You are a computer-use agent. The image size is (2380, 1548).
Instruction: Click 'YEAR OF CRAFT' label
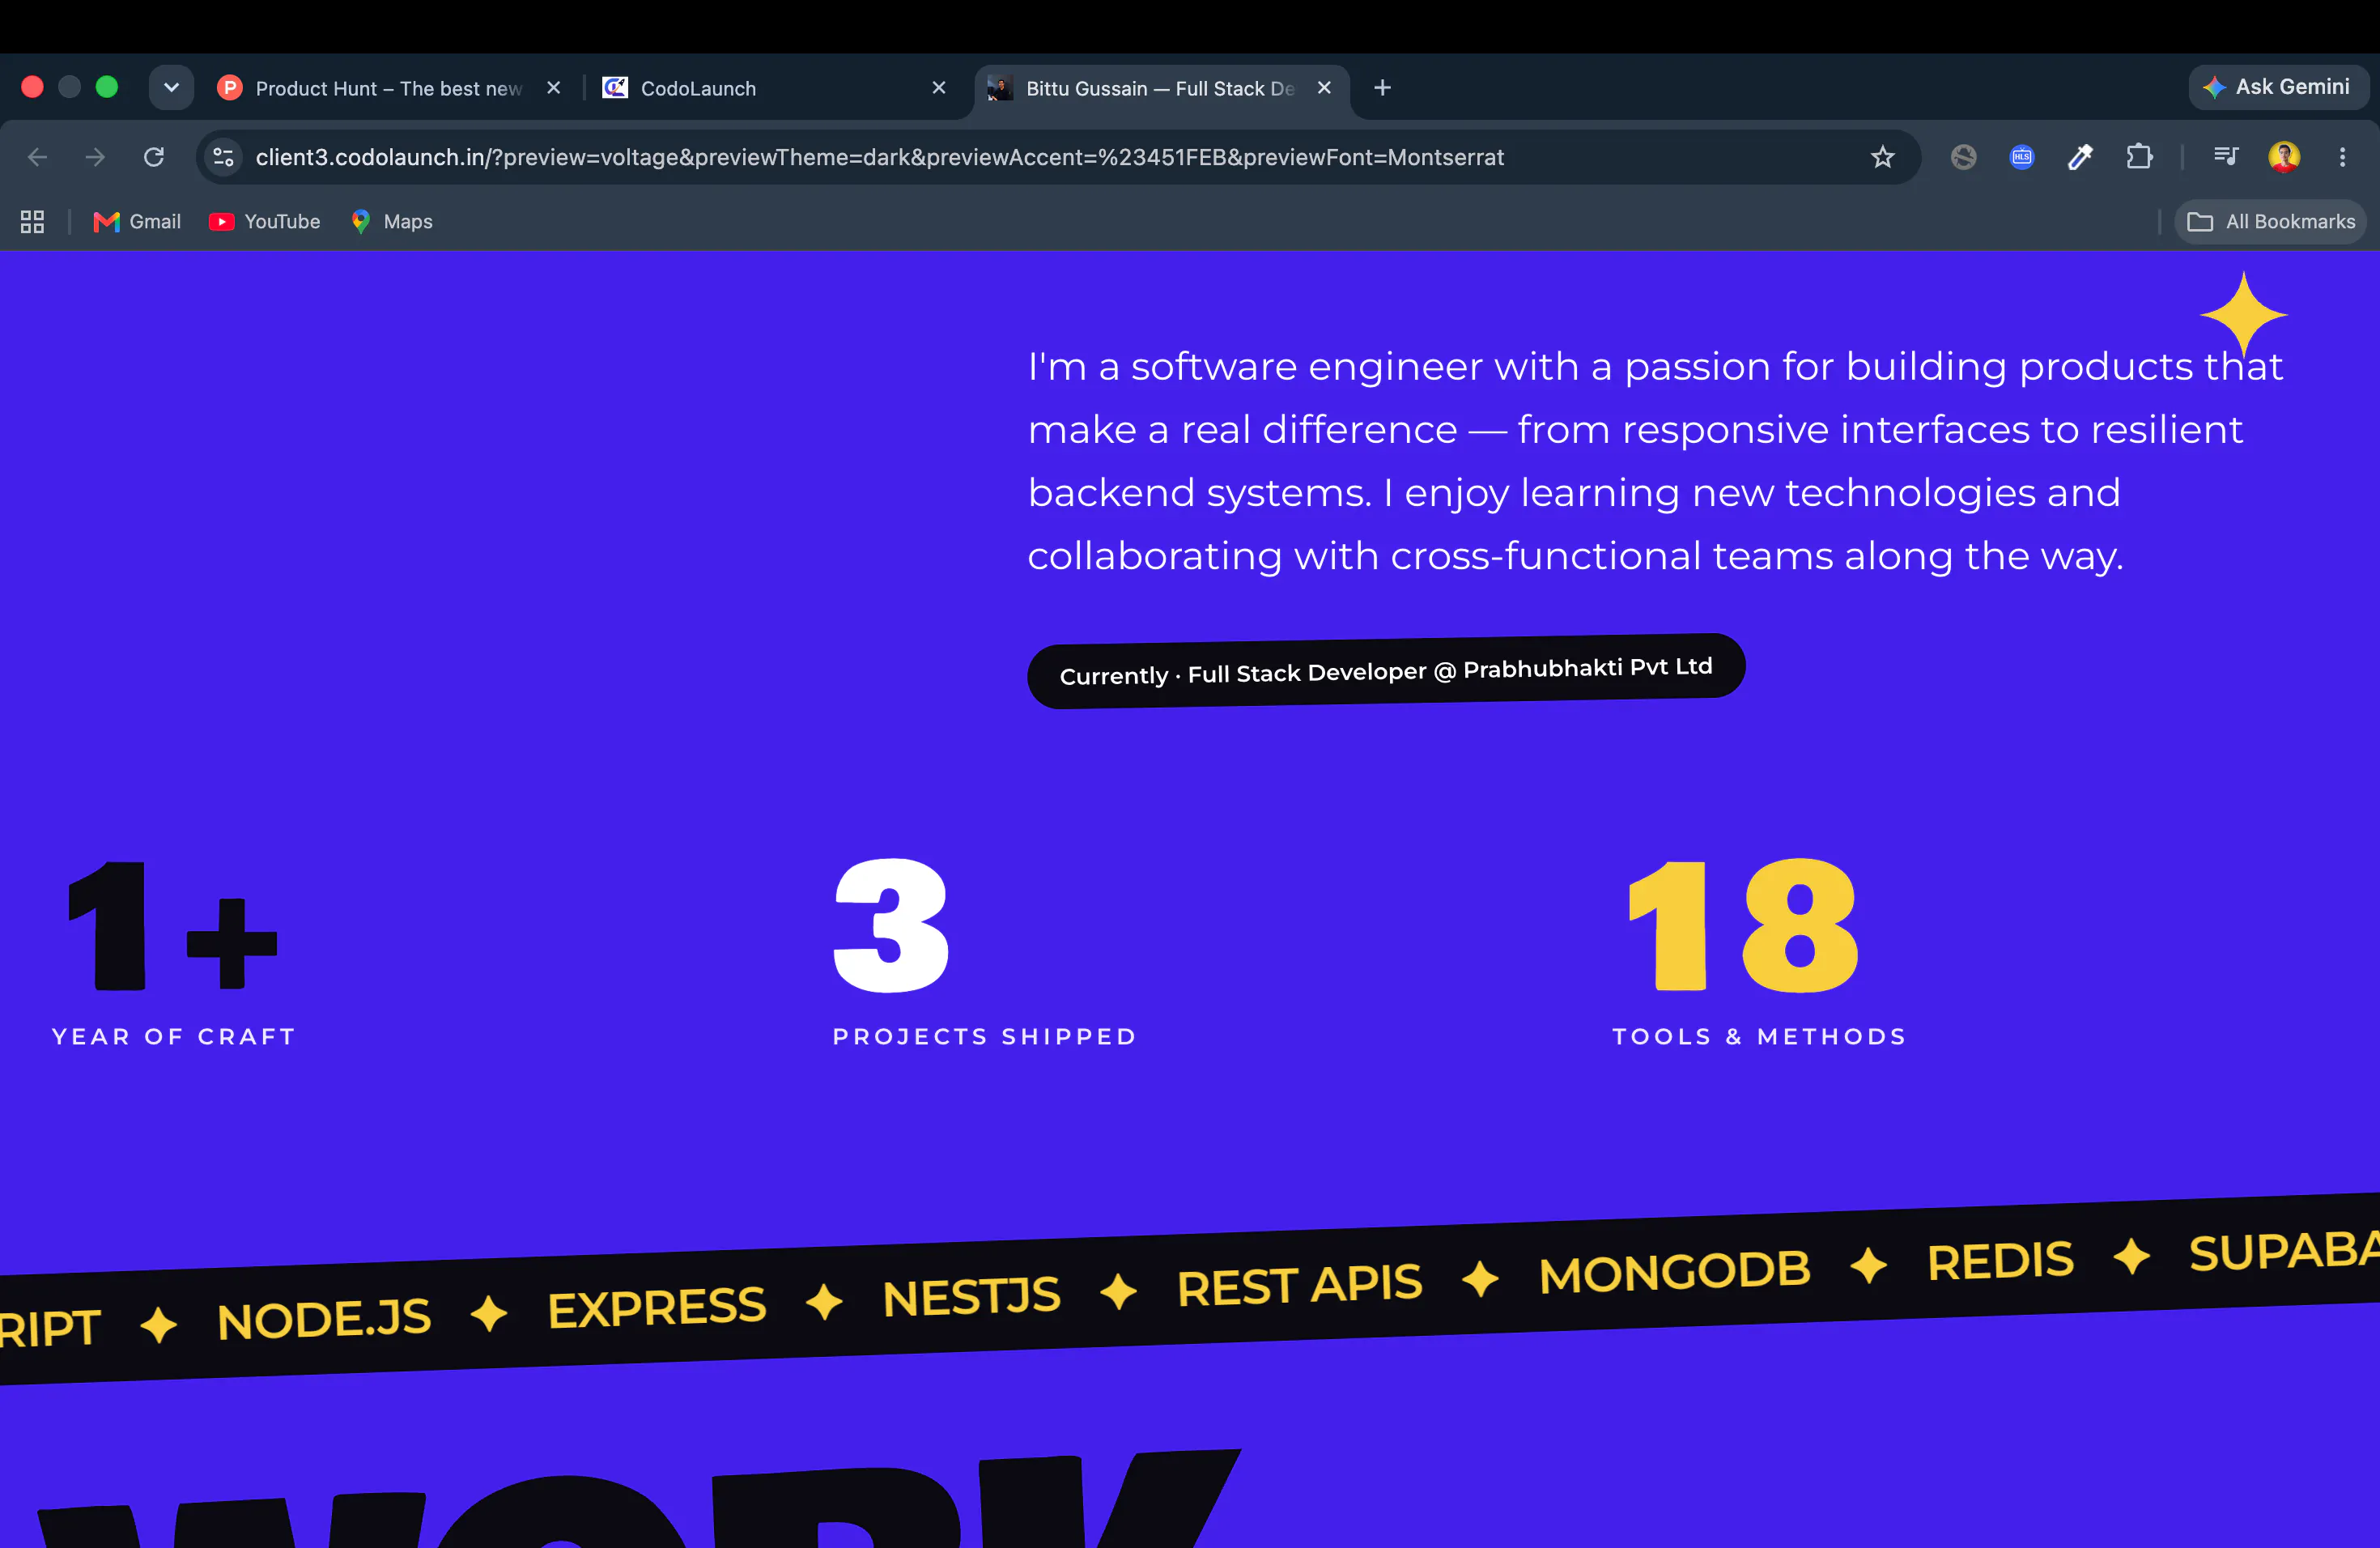[174, 1037]
